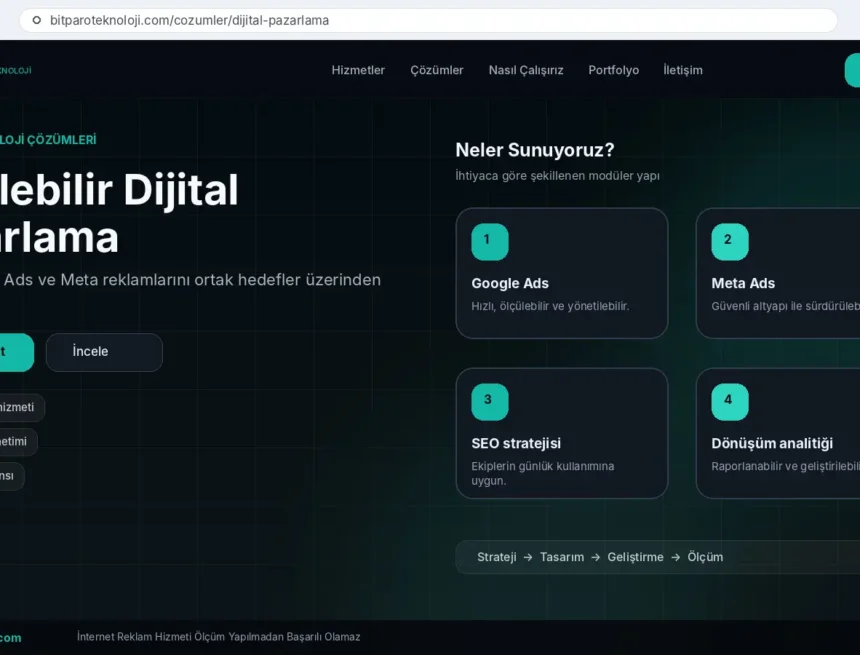Click the footer ticker about İnternet Reklam Hizmeti
Viewport: 860px width, 655px height.
pos(218,637)
